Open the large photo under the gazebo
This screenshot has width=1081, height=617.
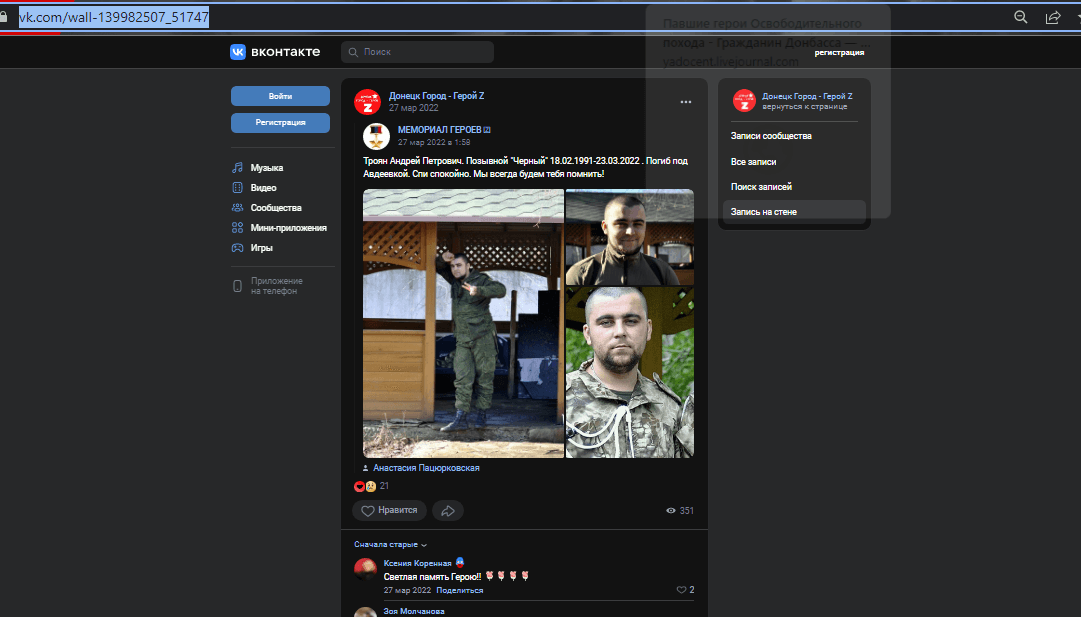[463, 323]
